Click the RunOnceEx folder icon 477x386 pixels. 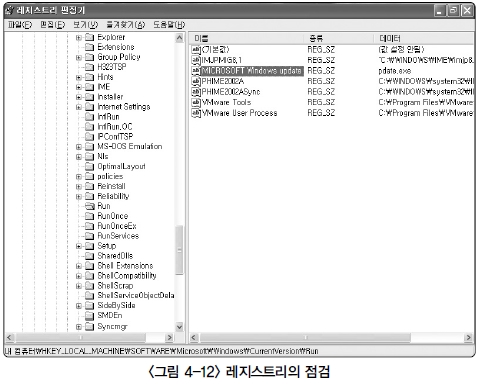(89, 226)
